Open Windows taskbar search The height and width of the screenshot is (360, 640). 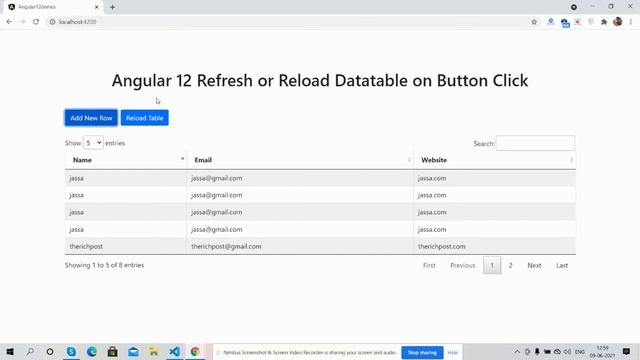tap(30, 351)
